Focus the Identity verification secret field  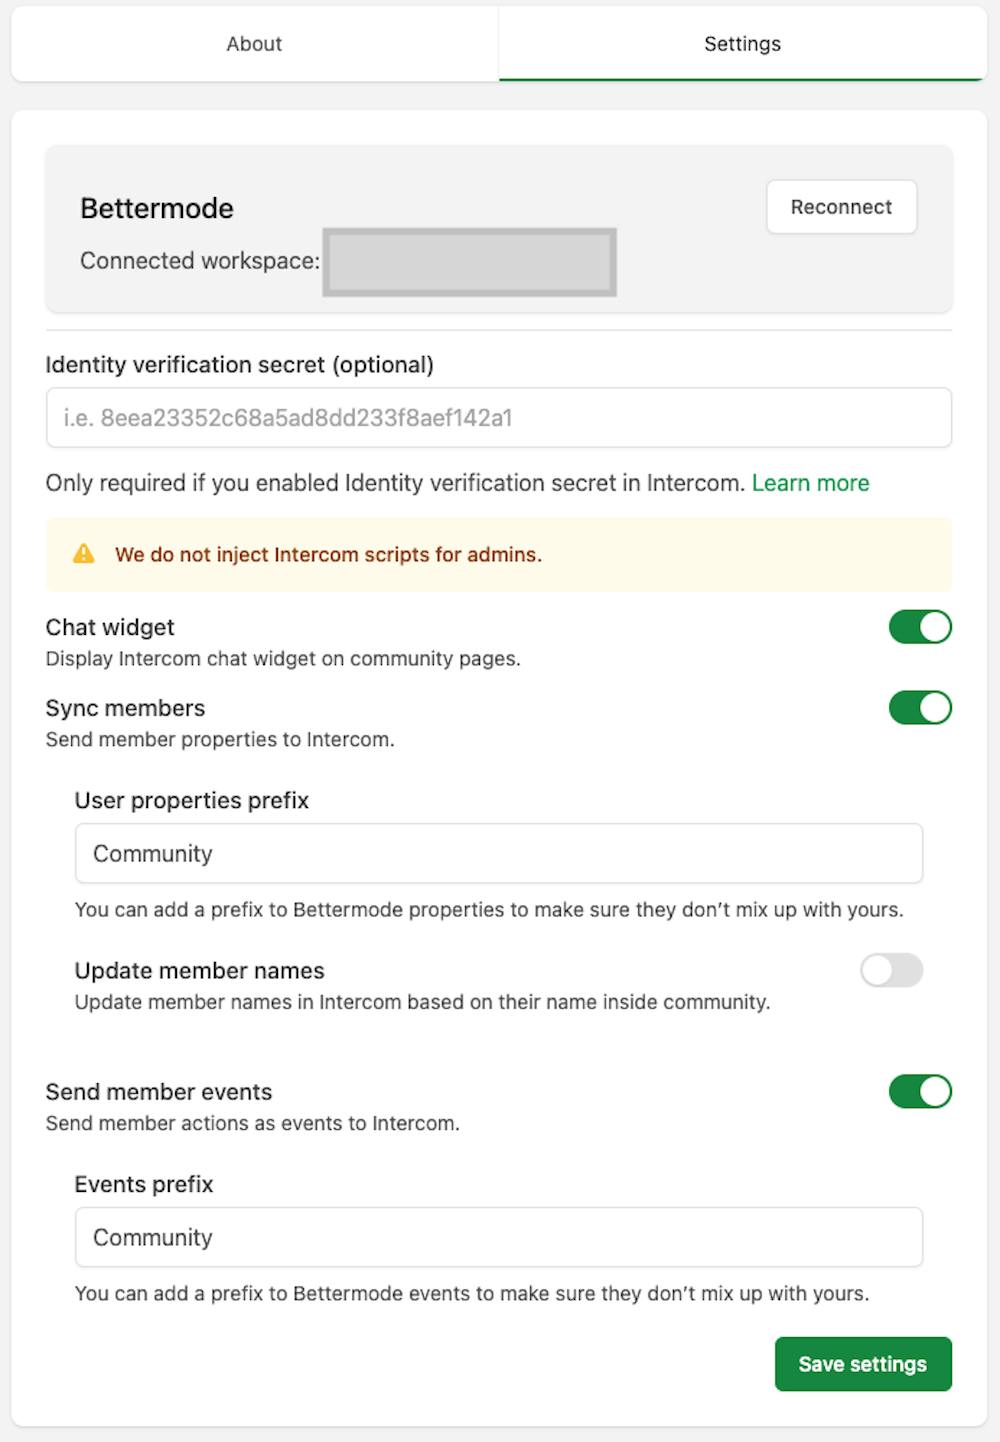point(498,418)
